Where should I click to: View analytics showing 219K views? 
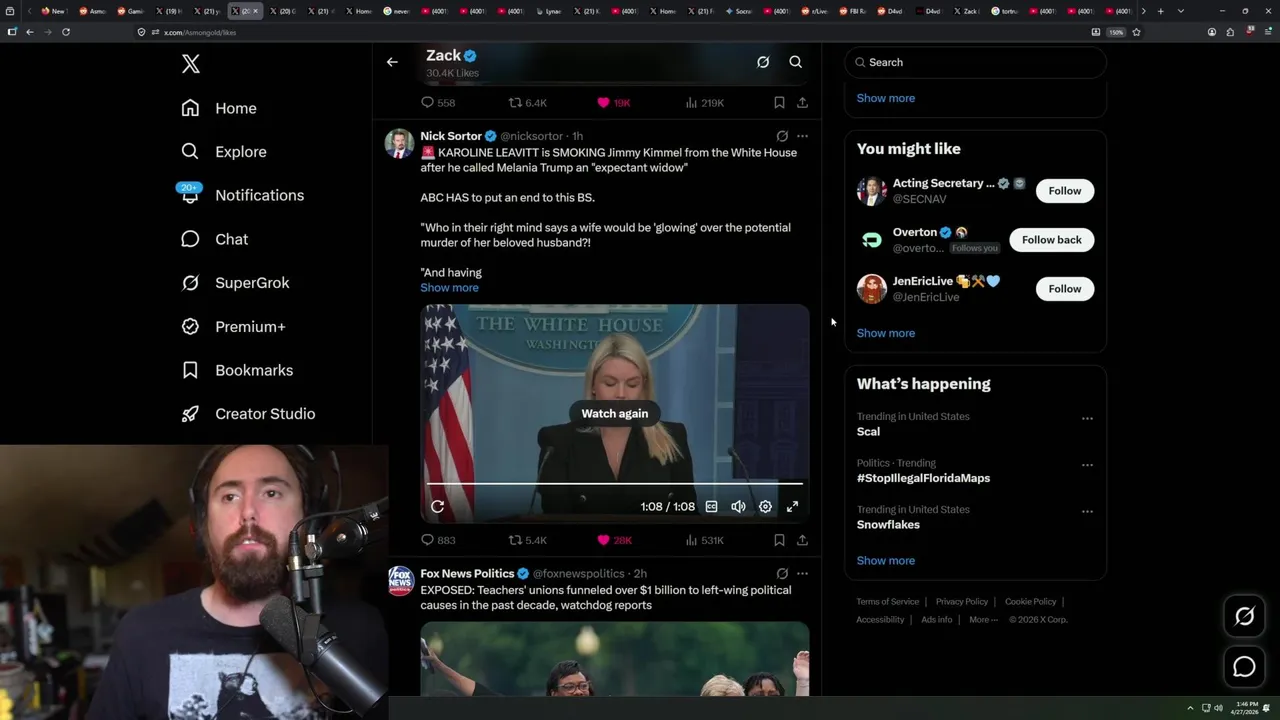[704, 103]
